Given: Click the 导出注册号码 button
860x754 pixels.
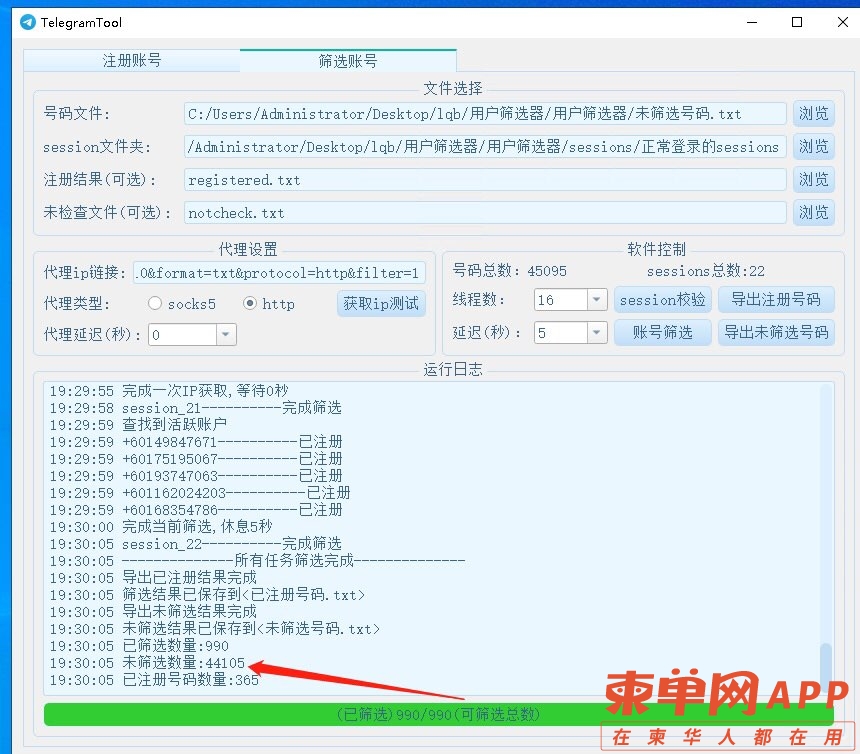Looking at the screenshot, I should [x=776, y=300].
